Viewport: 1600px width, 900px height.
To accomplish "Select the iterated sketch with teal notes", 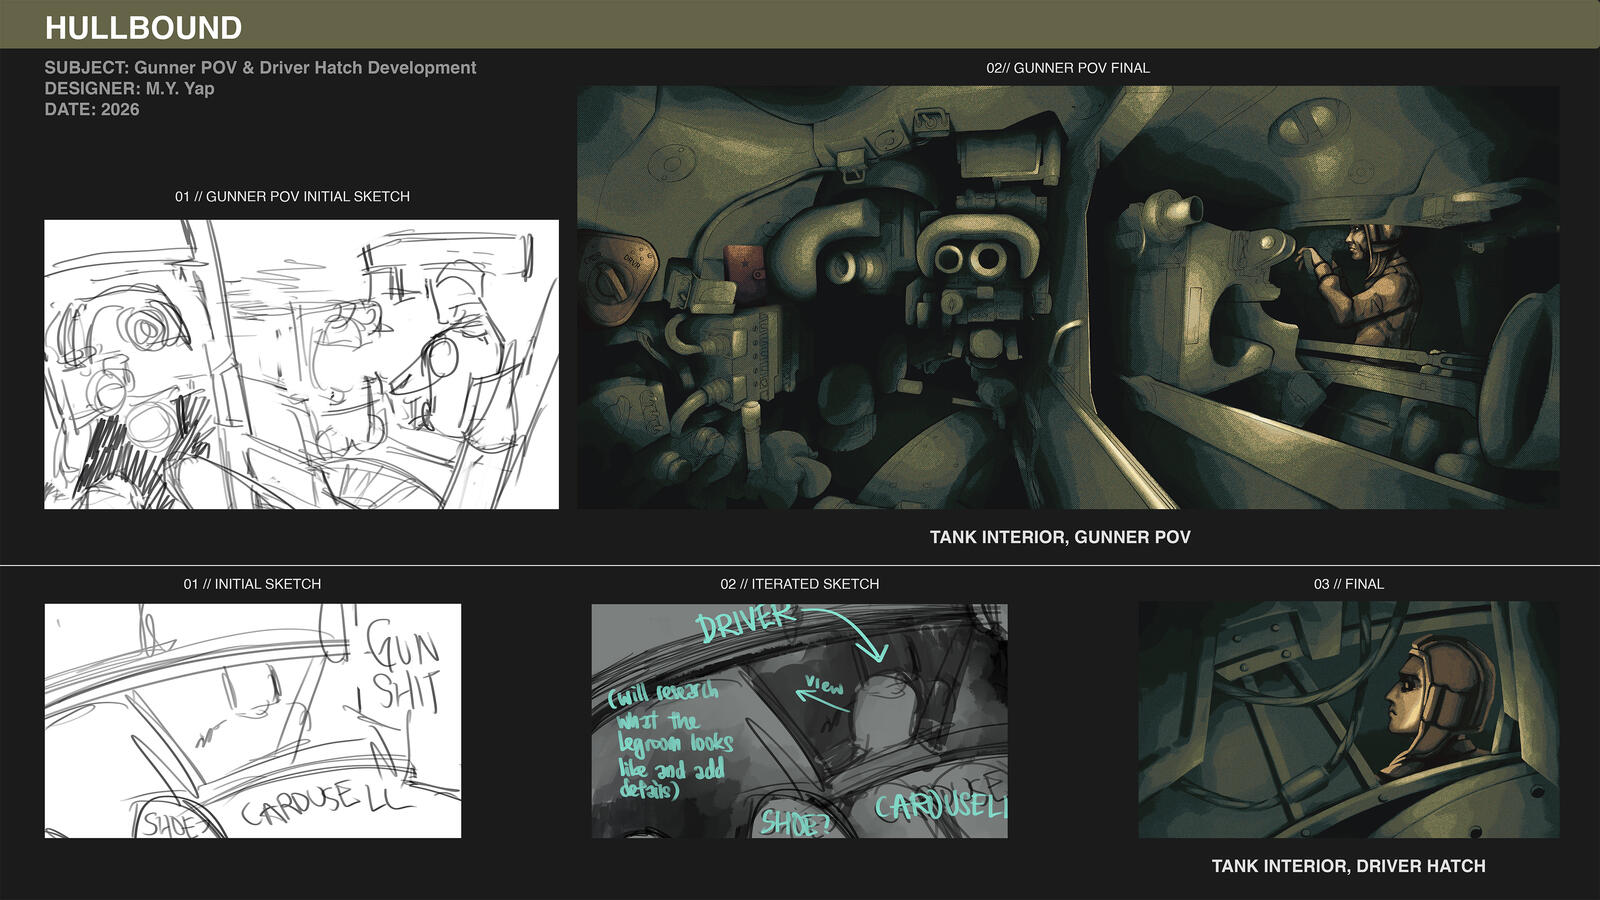I will coord(799,720).
